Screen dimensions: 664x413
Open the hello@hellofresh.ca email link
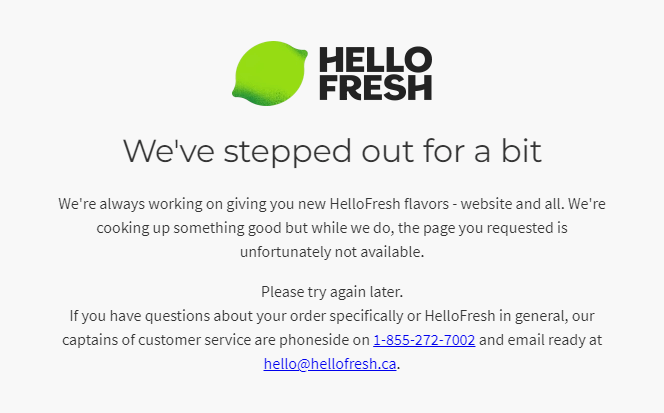point(330,364)
